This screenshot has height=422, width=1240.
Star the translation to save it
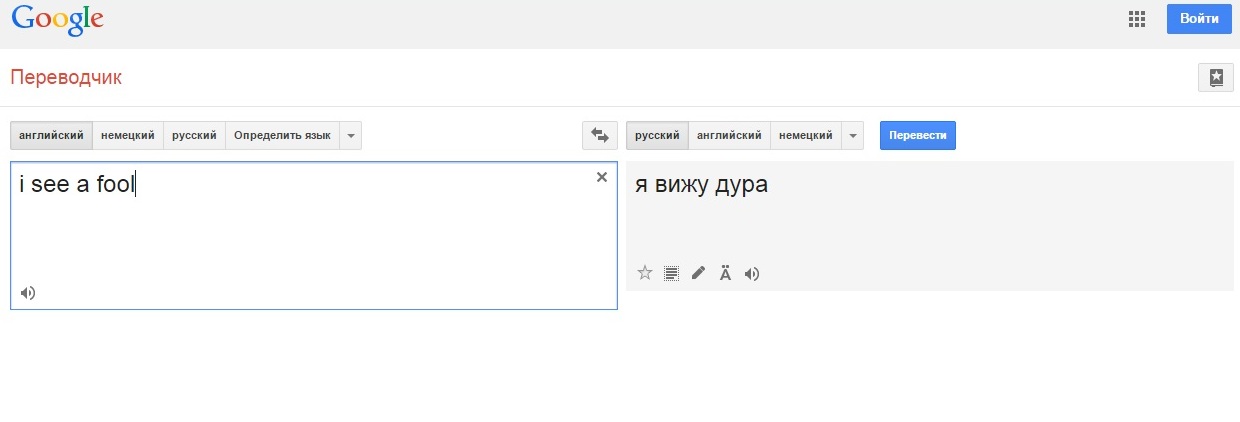645,273
